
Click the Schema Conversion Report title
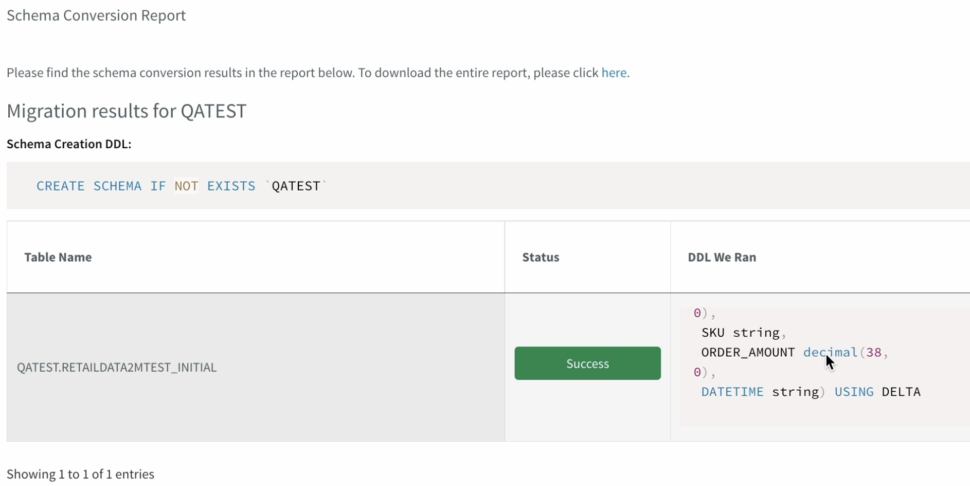point(96,16)
